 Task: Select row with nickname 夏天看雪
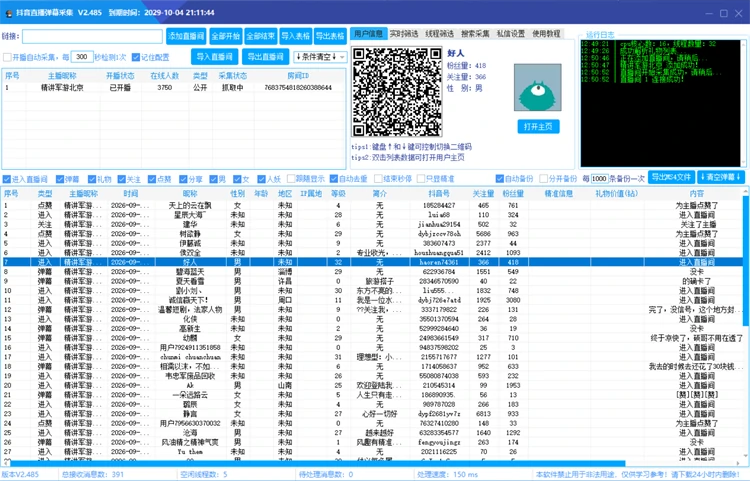(372, 281)
